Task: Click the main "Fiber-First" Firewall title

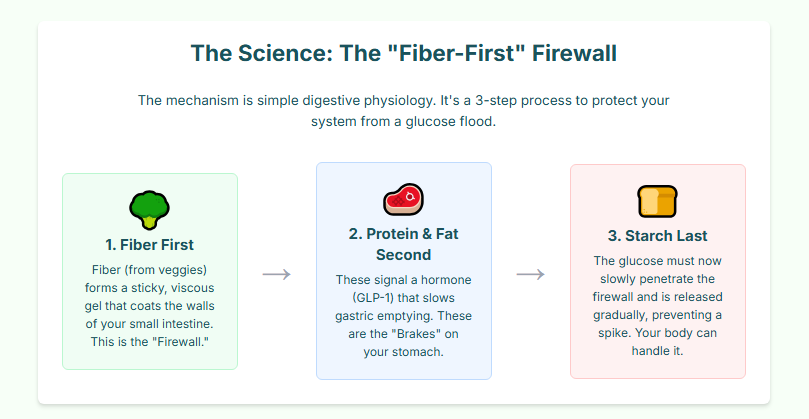Action: coord(404,55)
